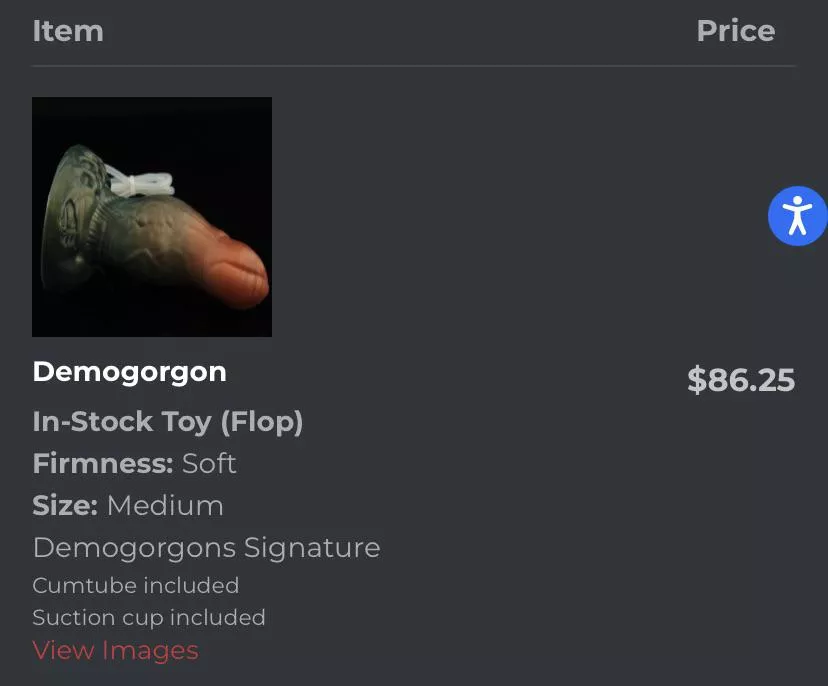Click the blue accessibility person symbol
The width and height of the screenshot is (828, 686).
point(797,215)
